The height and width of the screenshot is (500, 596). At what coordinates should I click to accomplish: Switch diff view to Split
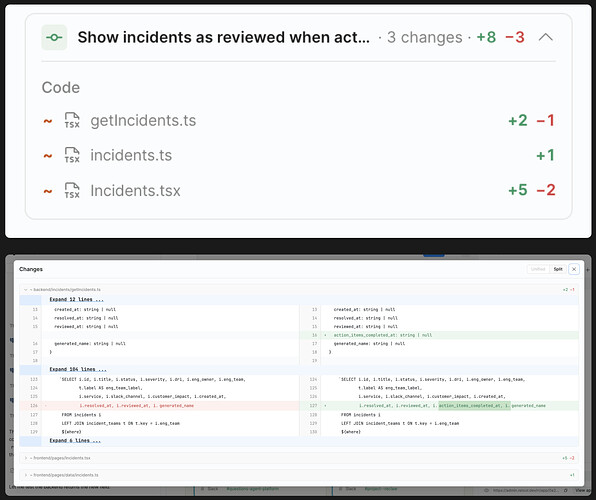coord(558,269)
